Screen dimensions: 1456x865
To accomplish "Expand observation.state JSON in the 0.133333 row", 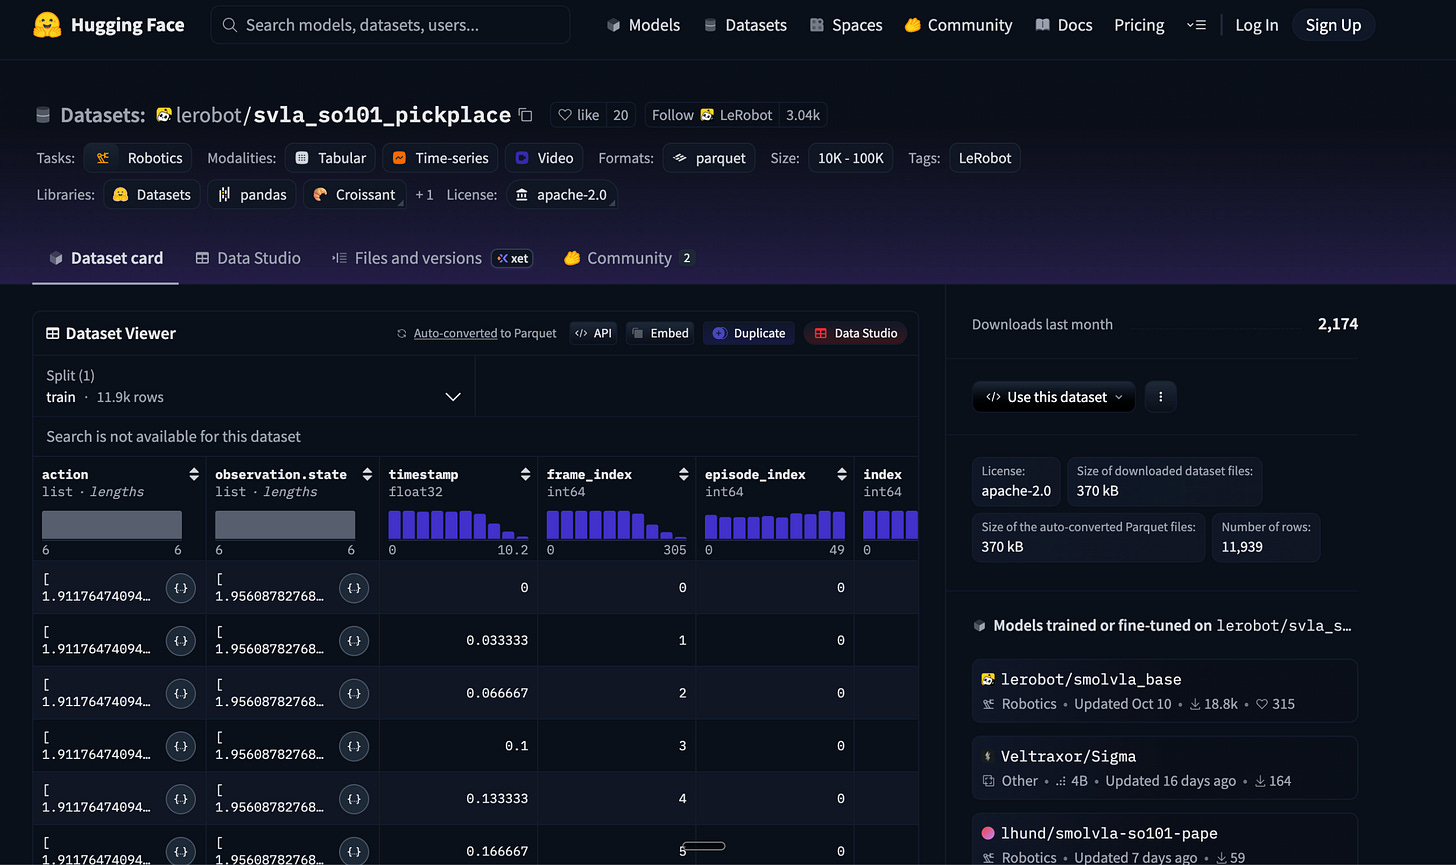I will (x=354, y=798).
